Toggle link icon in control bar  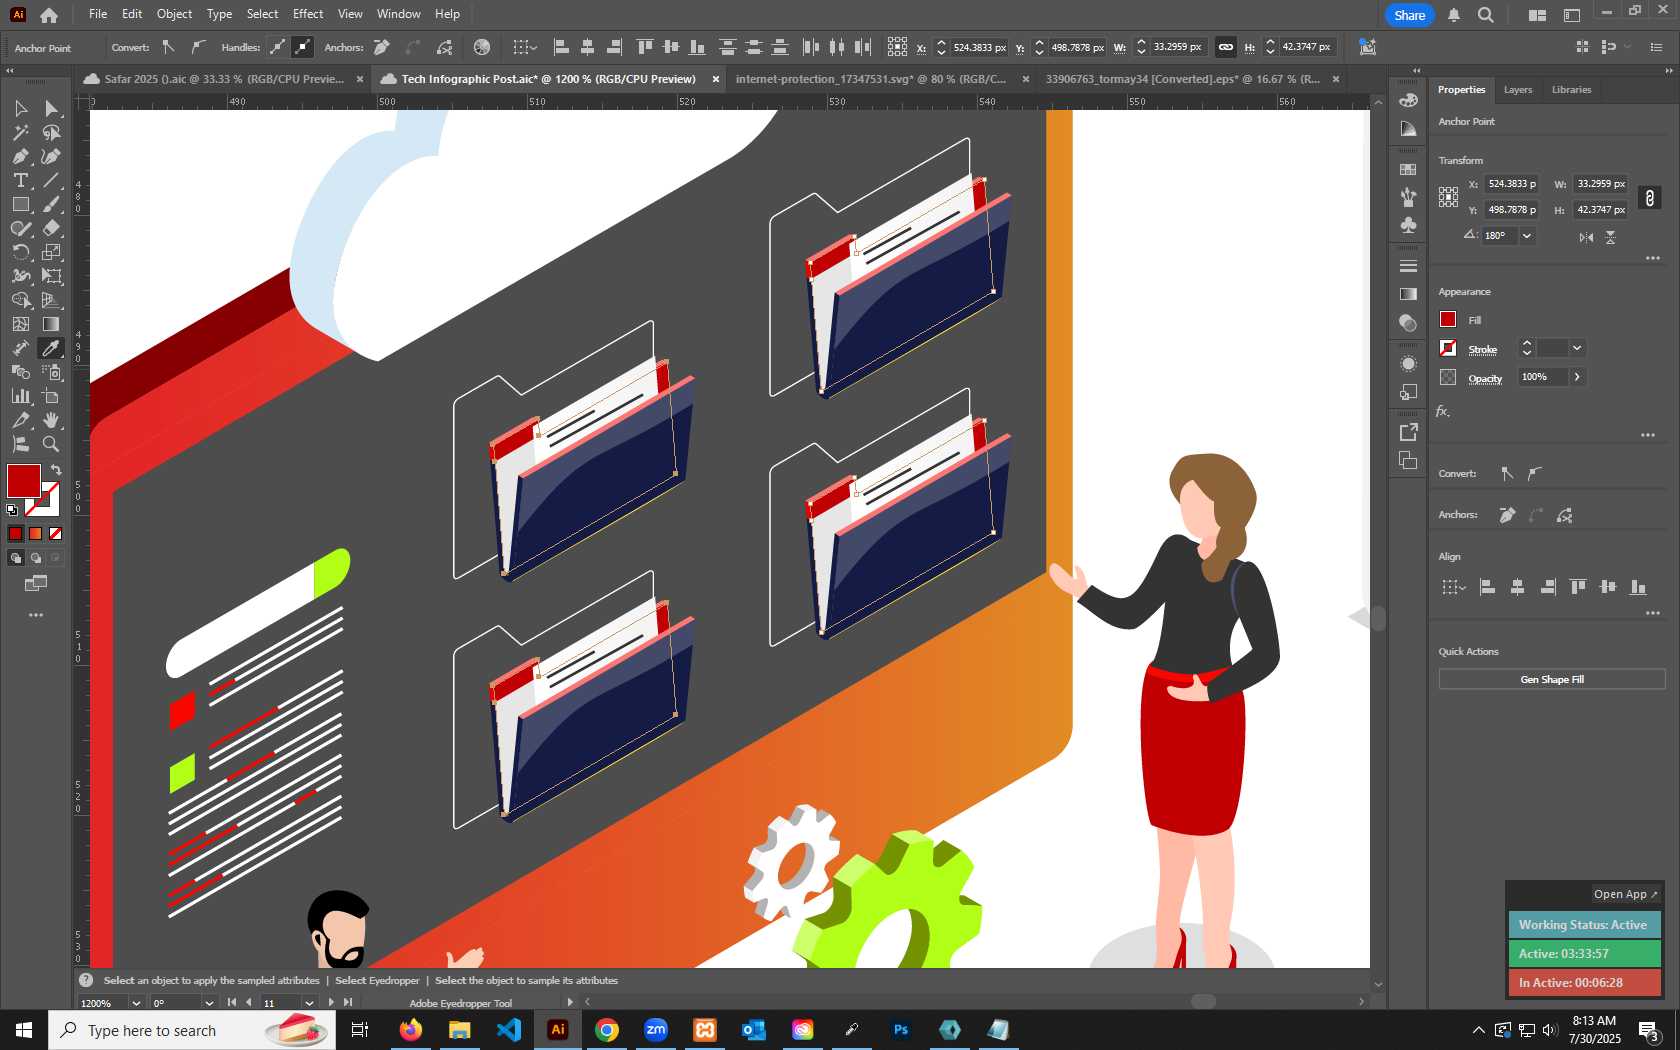coord(1225,47)
